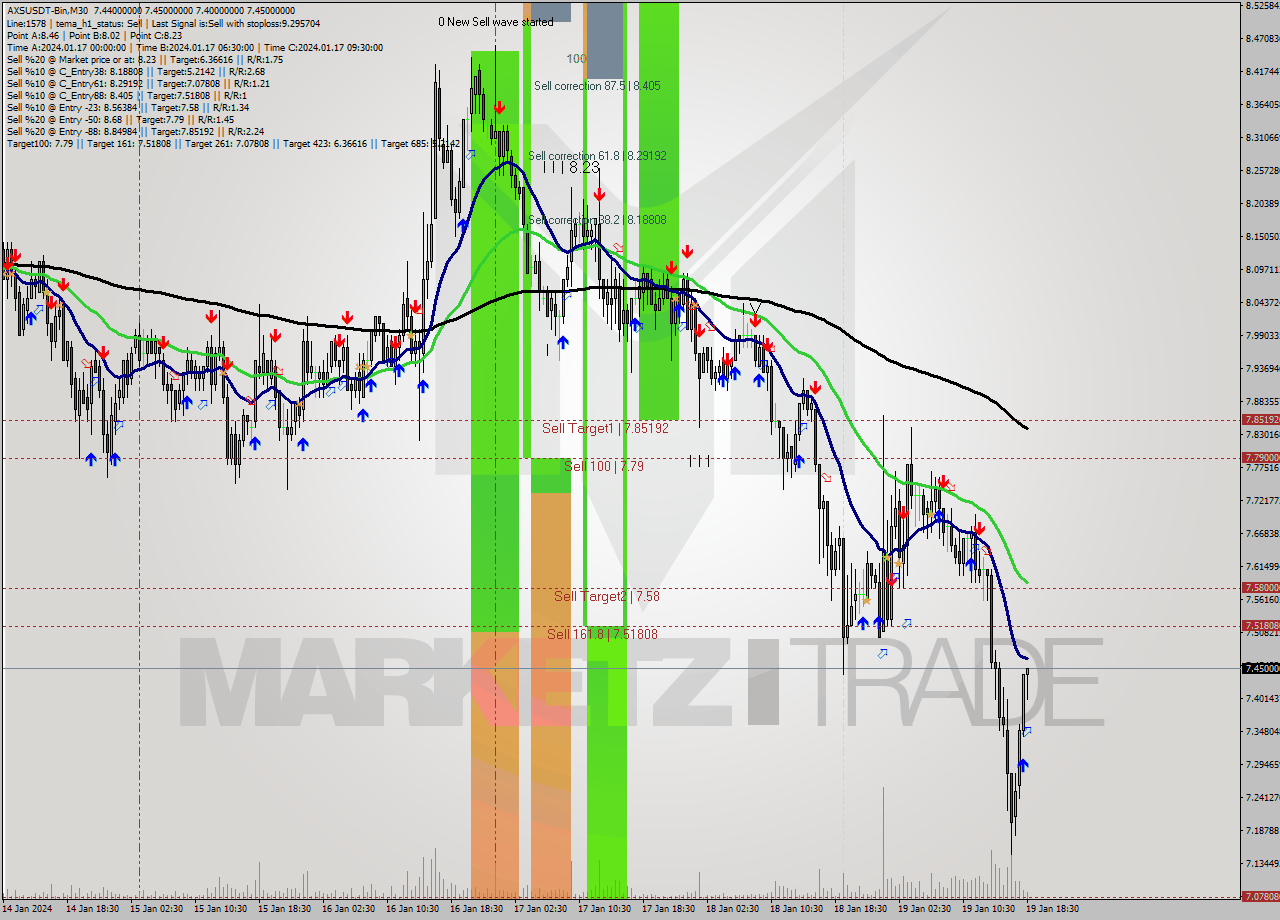The height and width of the screenshot is (920, 1280).
Task: Select the 'Sell 161.8 | 7.51808' label
Action: (602, 634)
